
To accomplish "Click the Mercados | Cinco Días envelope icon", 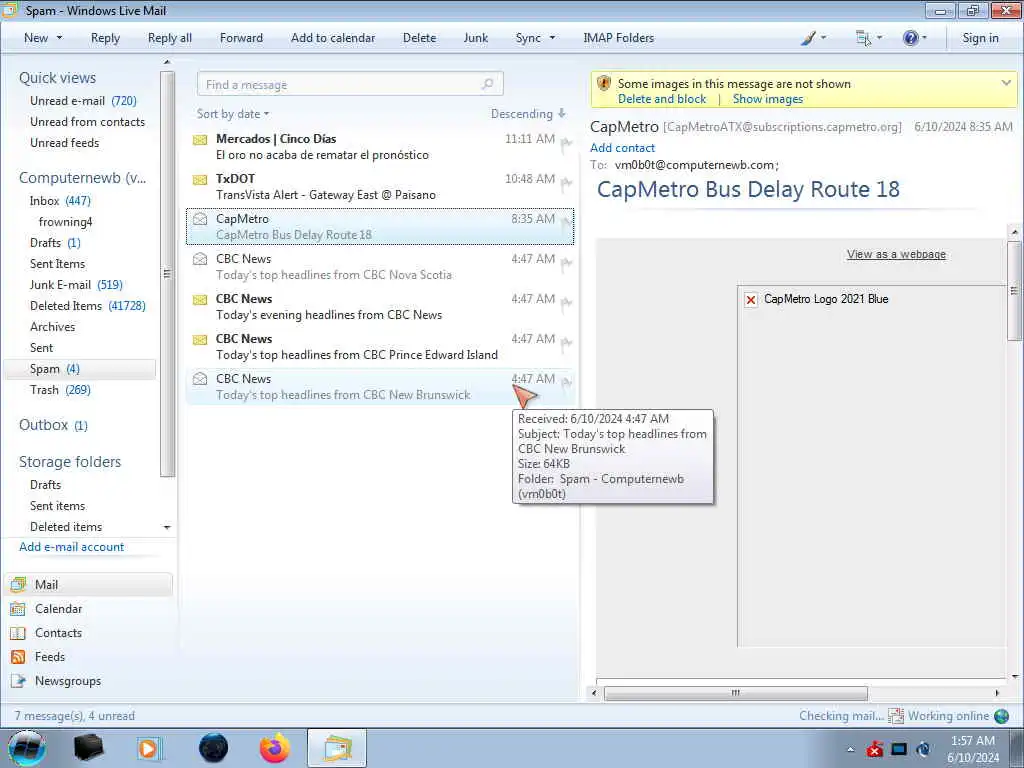I will pyautogui.click(x=200, y=140).
